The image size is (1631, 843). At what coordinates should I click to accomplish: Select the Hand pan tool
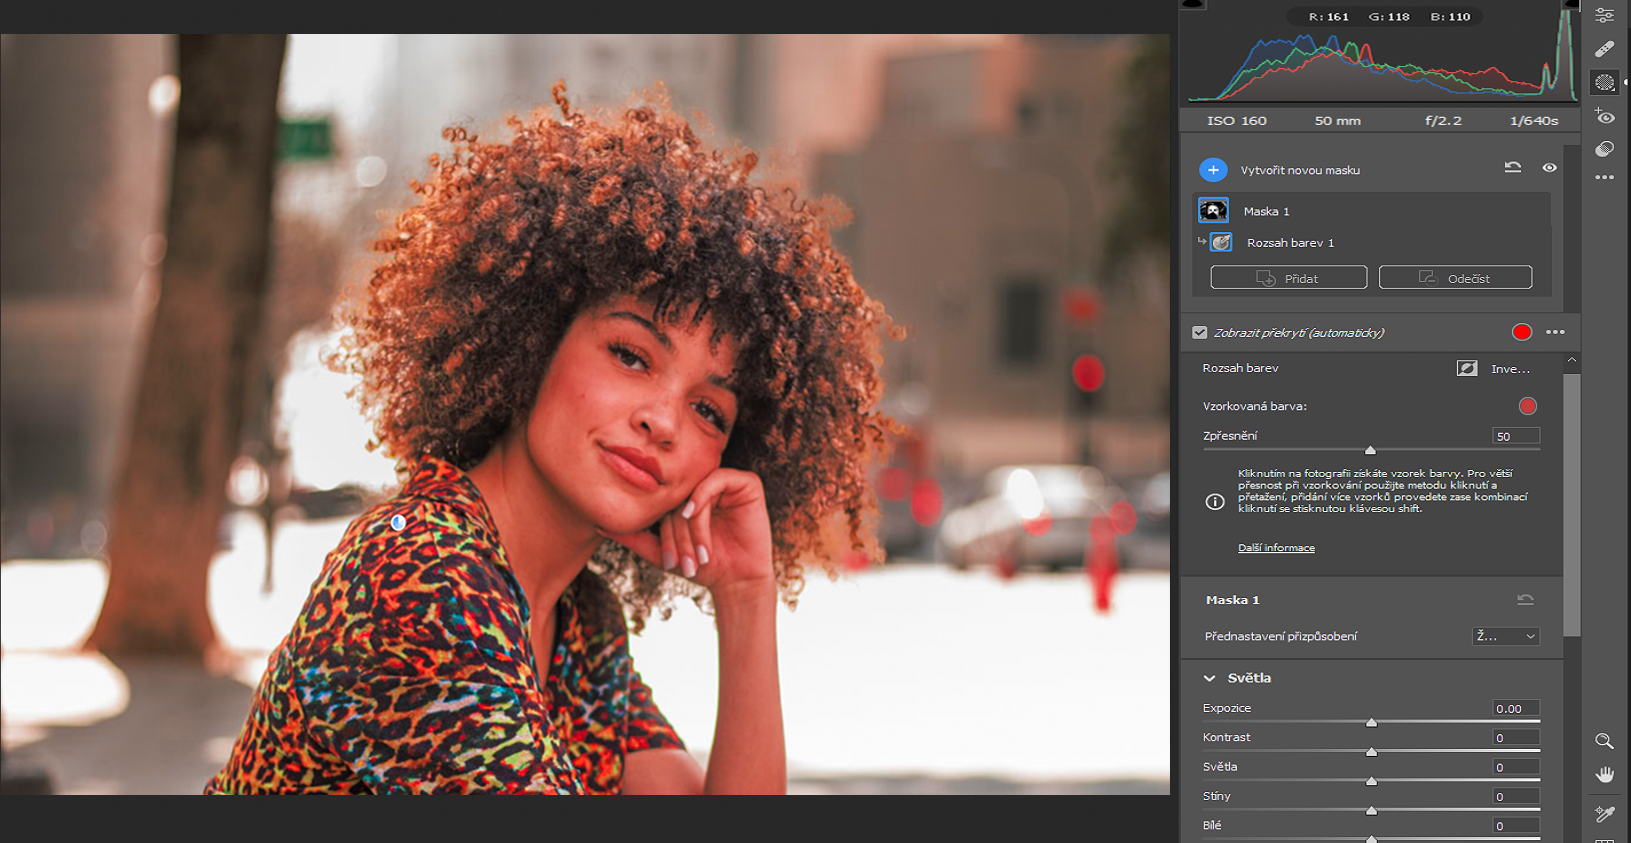click(1605, 775)
